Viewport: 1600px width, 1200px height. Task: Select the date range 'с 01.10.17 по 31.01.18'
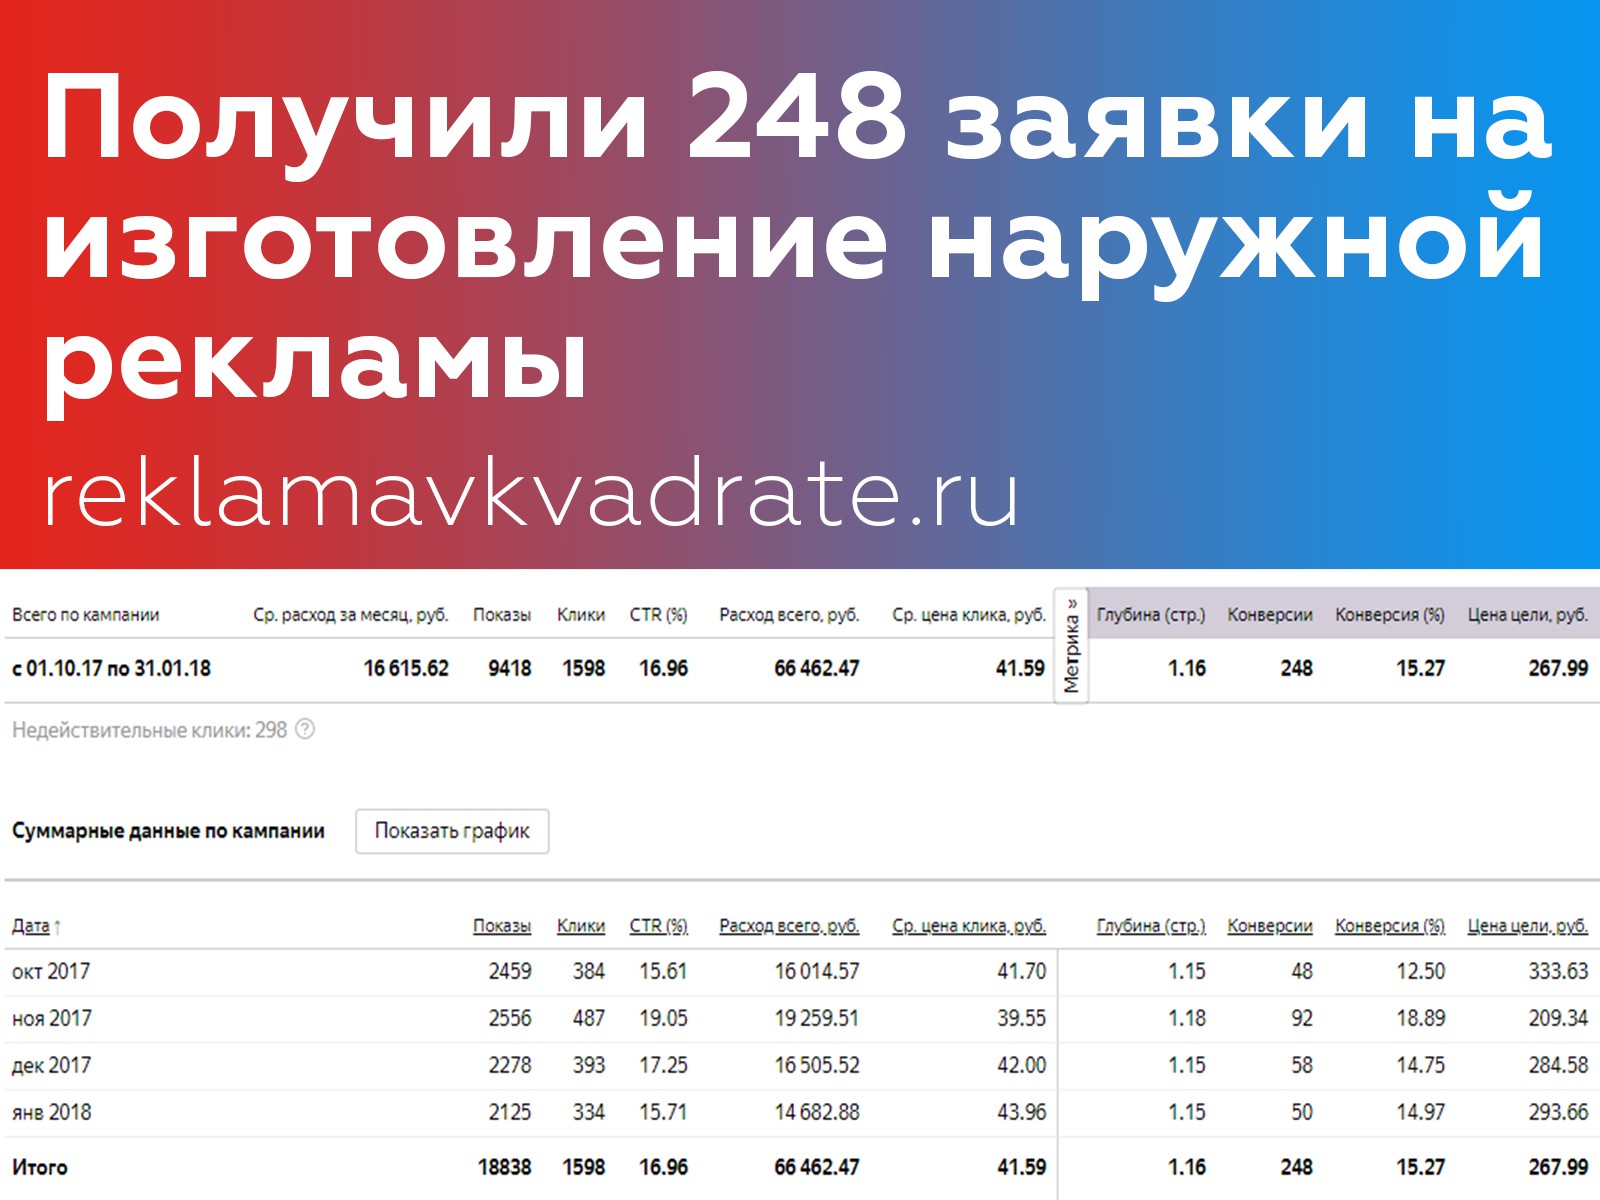111,668
